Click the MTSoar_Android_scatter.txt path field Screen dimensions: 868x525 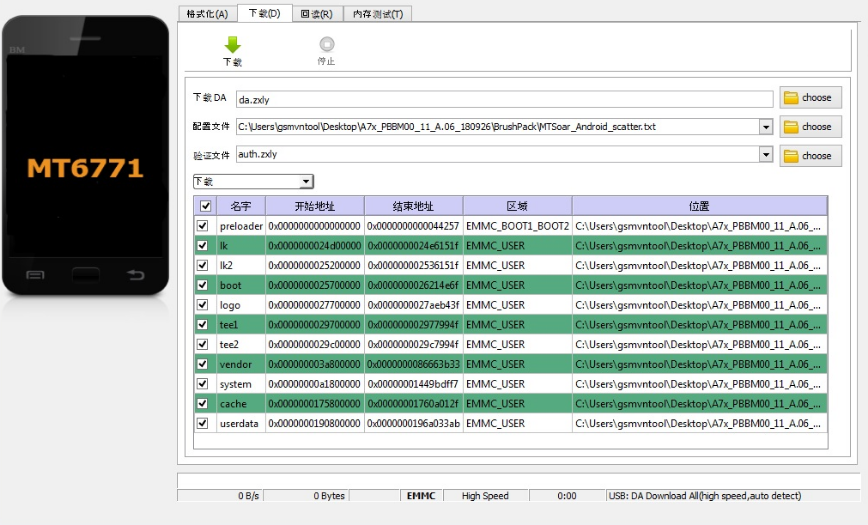[x=498, y=127]
